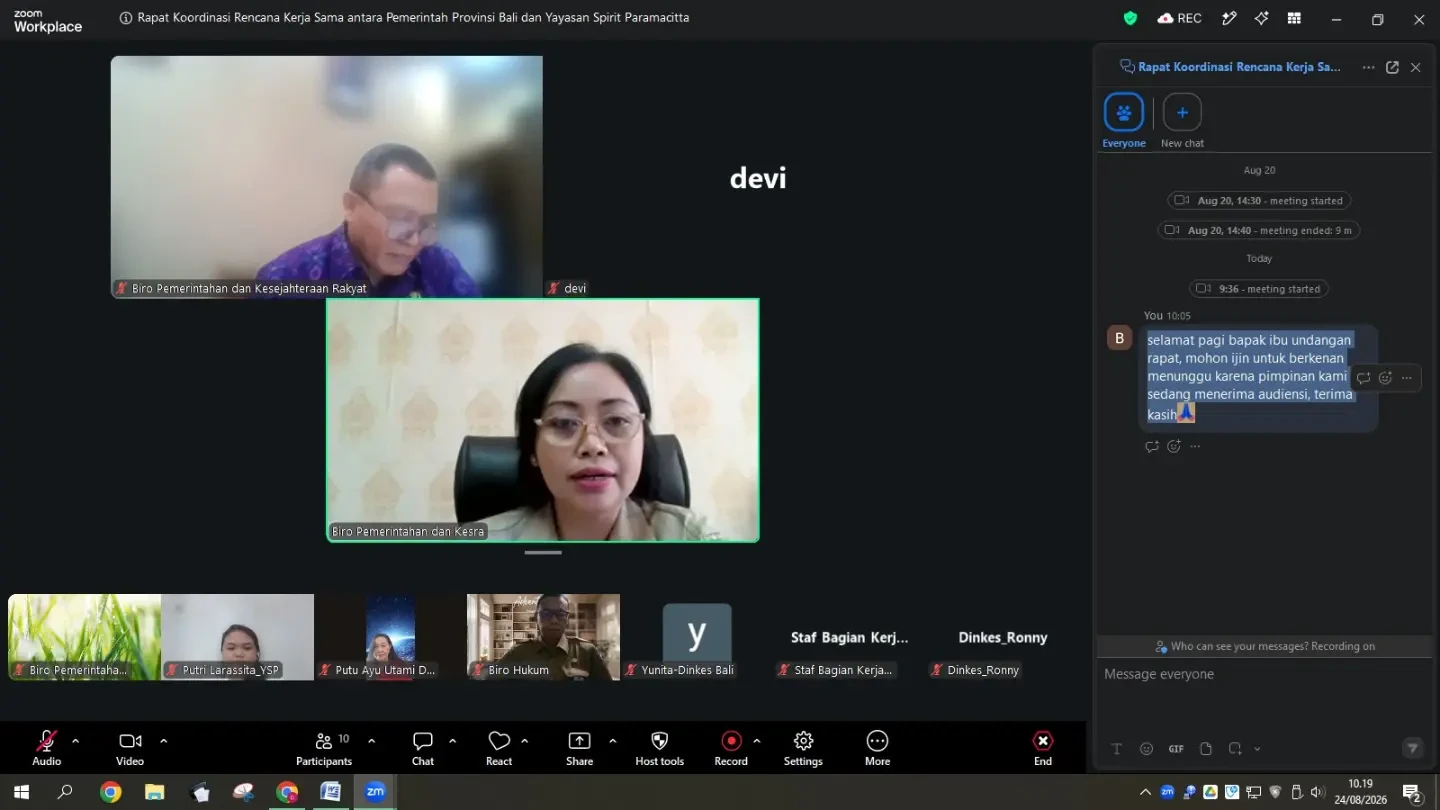Viewport: 1440px width, 810px height.
Task: End the meeting
Action: click(x=1043, y=741)
